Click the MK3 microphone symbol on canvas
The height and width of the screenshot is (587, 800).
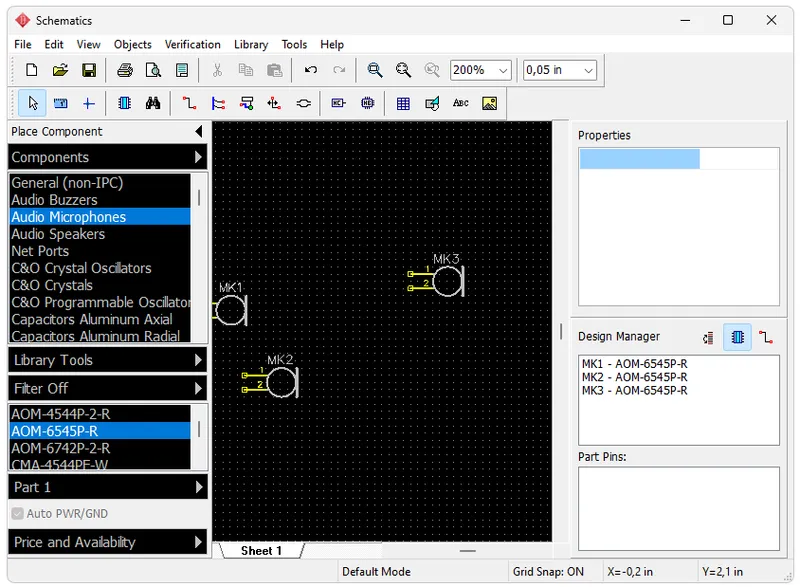(x=447, y=281)
